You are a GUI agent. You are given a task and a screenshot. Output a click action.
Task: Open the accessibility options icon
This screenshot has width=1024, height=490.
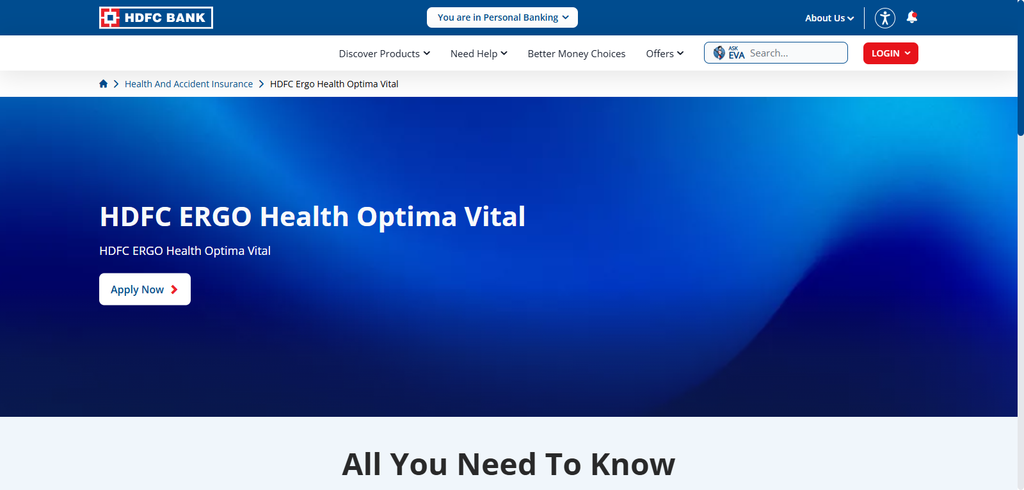885,18
